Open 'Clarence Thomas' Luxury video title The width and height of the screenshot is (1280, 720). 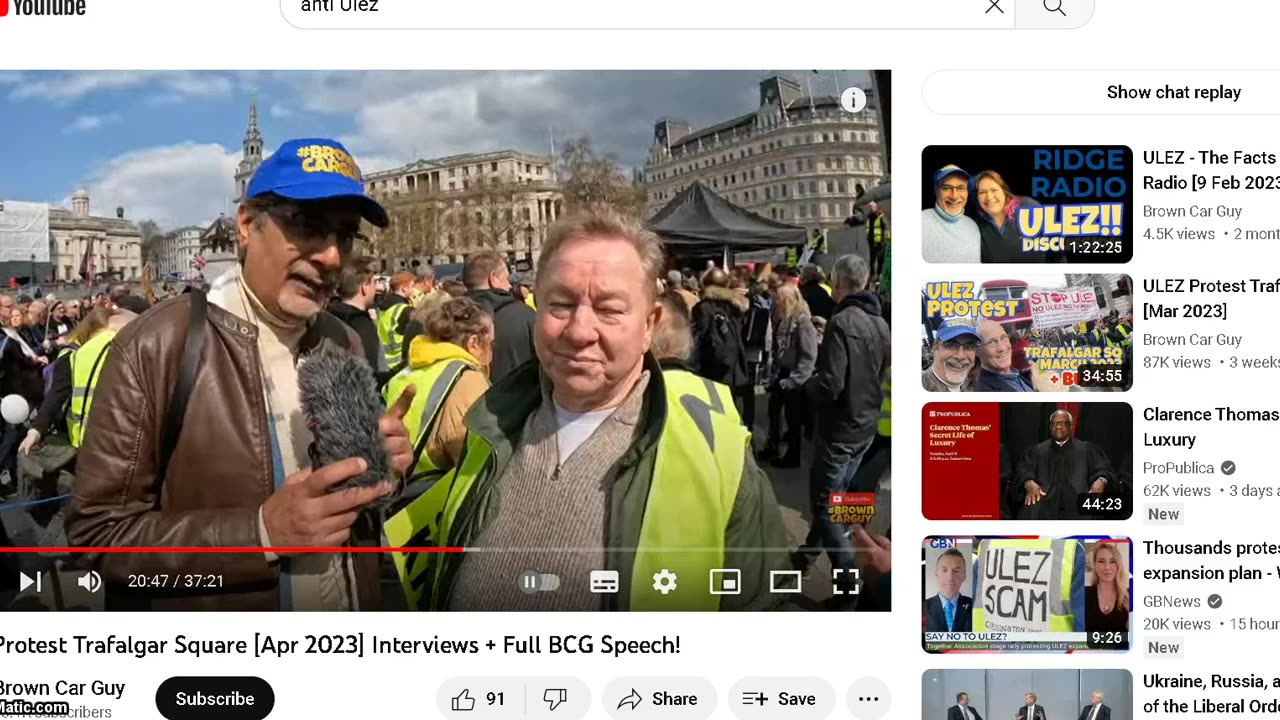[1211, 427]
